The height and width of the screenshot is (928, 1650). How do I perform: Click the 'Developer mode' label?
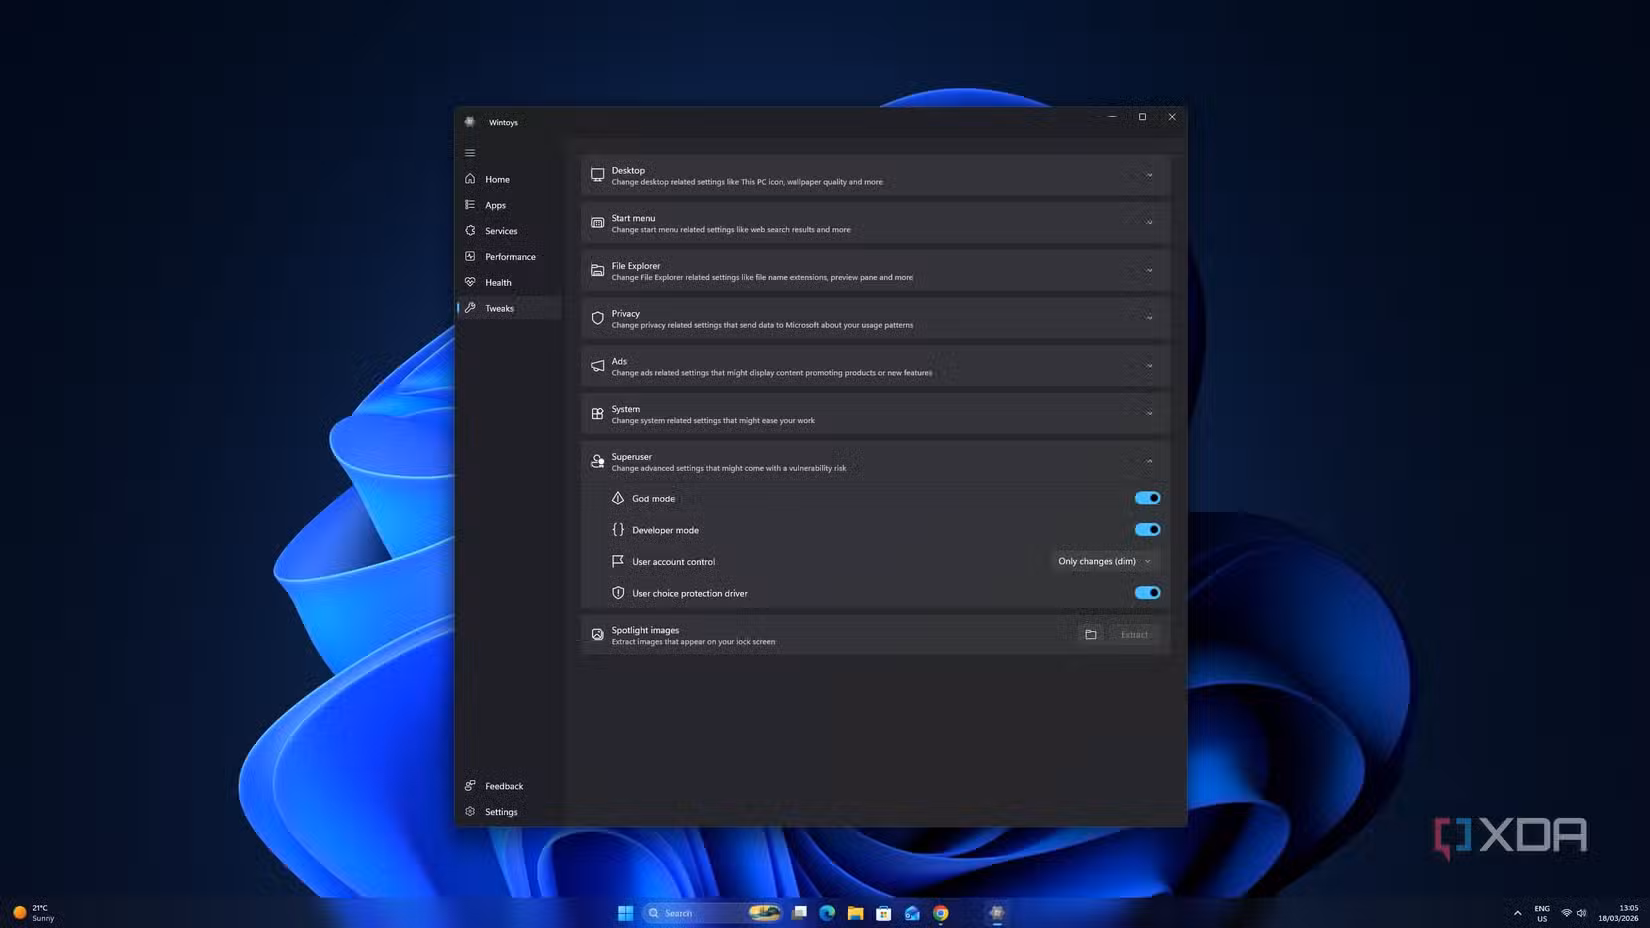click(665, 530)
